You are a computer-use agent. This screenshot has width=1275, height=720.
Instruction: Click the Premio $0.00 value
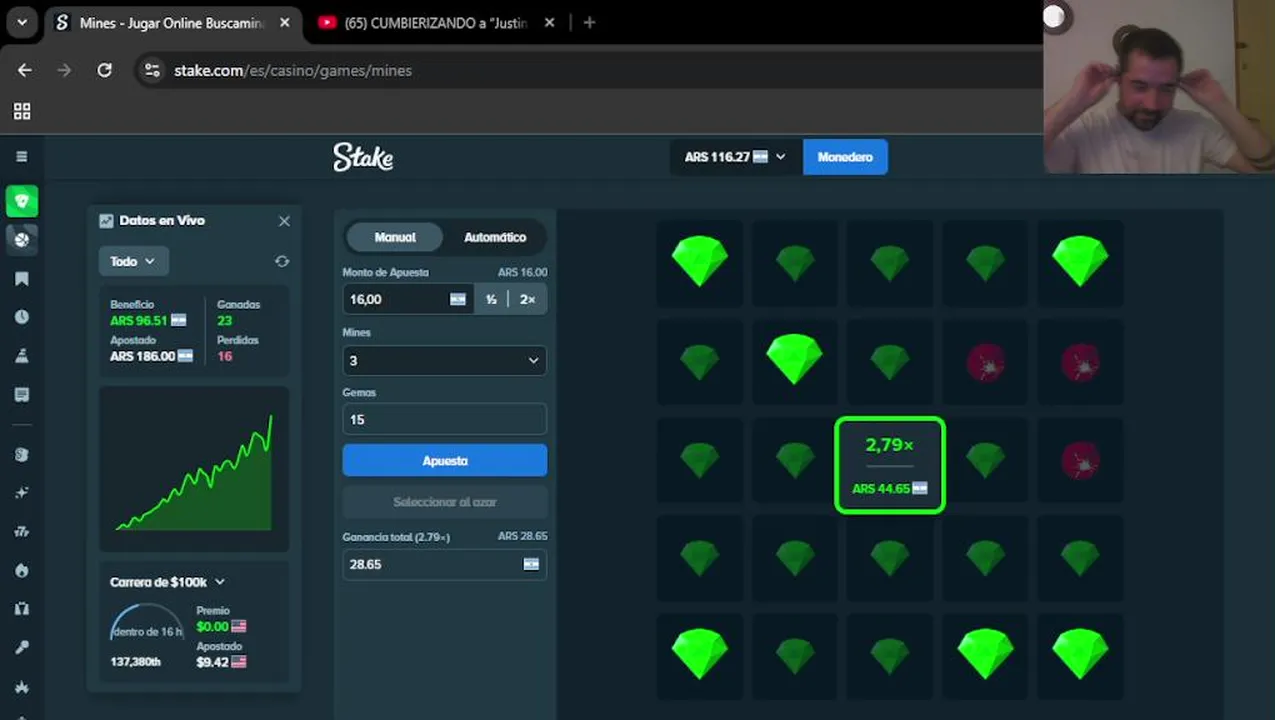[221, 626]
